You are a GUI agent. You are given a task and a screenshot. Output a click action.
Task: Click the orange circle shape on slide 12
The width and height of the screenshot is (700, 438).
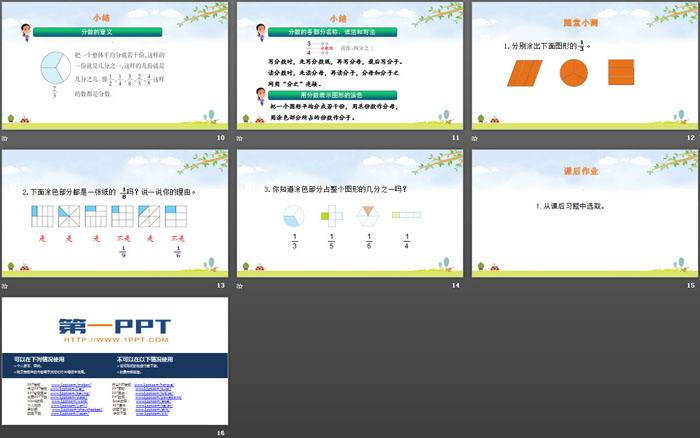572,73
